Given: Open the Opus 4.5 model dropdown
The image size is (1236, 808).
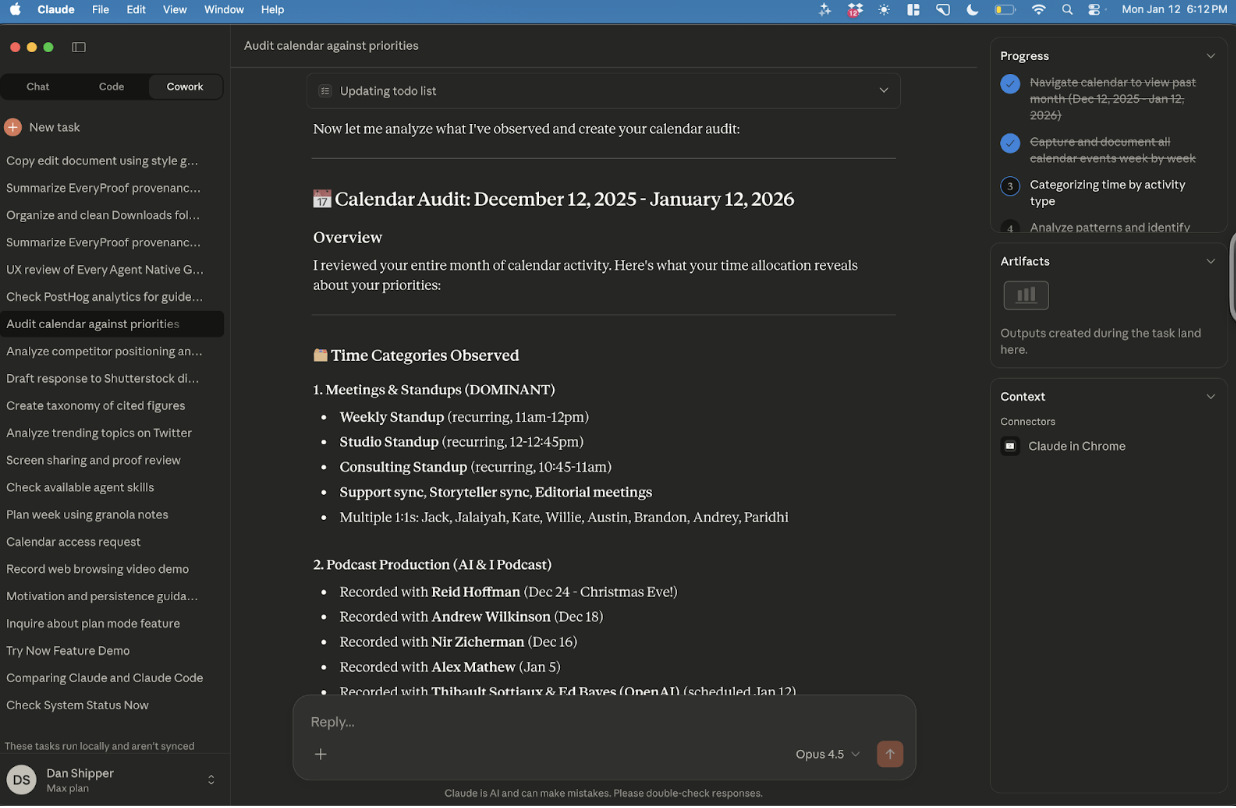Looking at the screenshot, I should [x=826, y=754].
